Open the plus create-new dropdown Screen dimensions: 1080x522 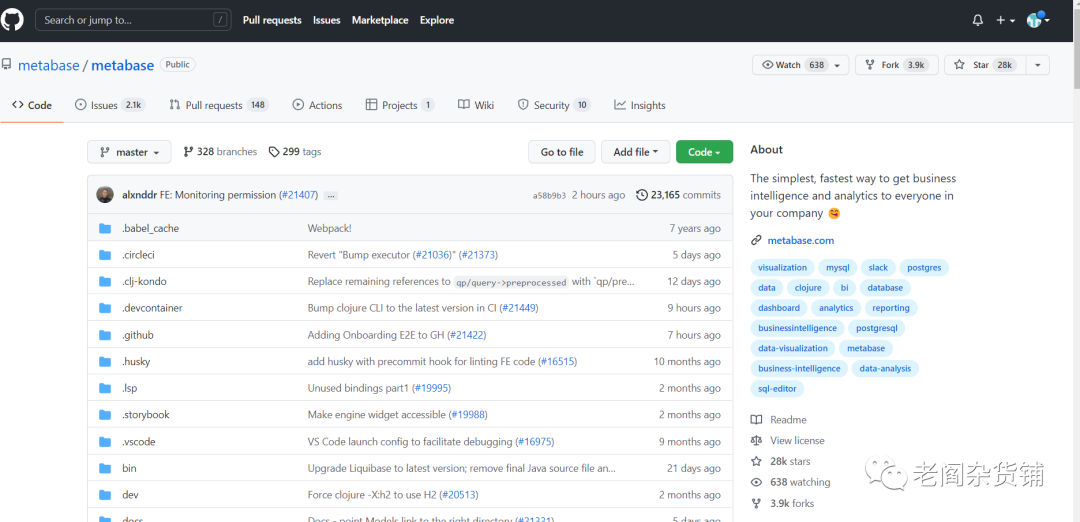coord(1005,21)
